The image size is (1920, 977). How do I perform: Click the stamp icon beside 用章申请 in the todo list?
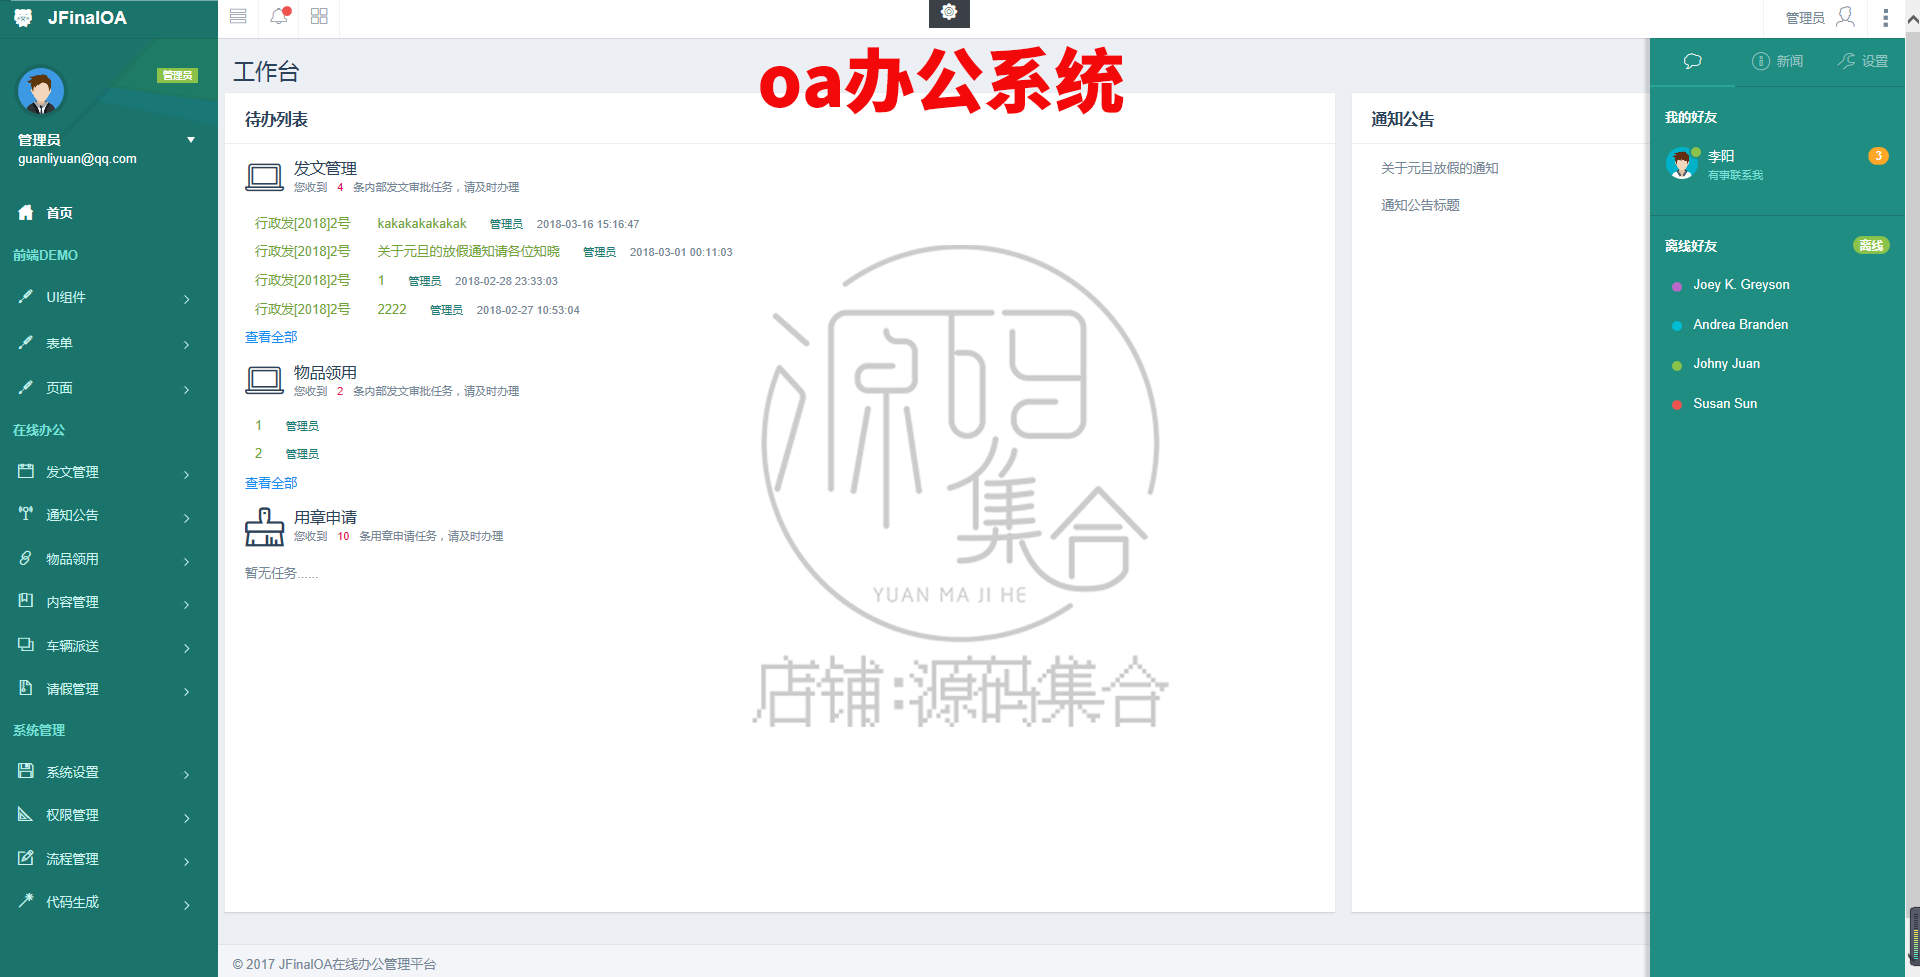click(265, 527)
